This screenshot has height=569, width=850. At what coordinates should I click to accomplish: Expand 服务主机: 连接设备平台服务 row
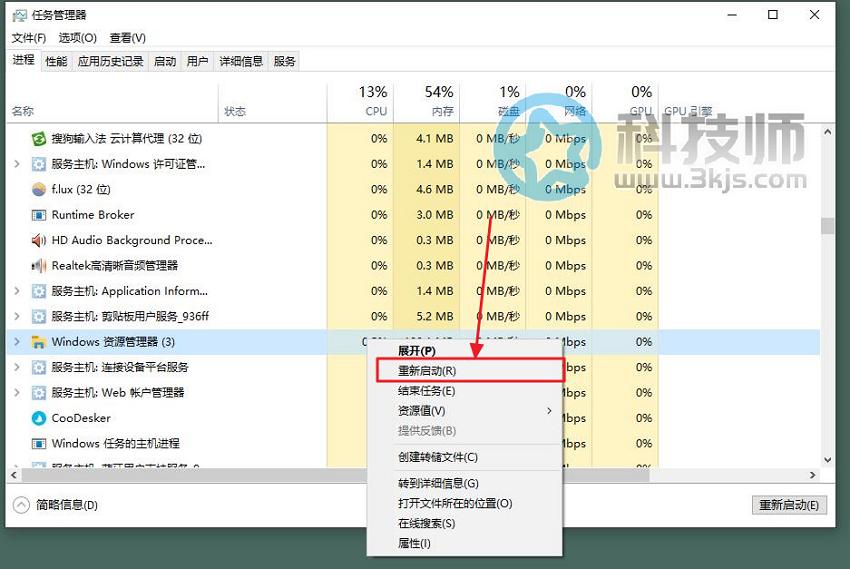pos(17,367)
